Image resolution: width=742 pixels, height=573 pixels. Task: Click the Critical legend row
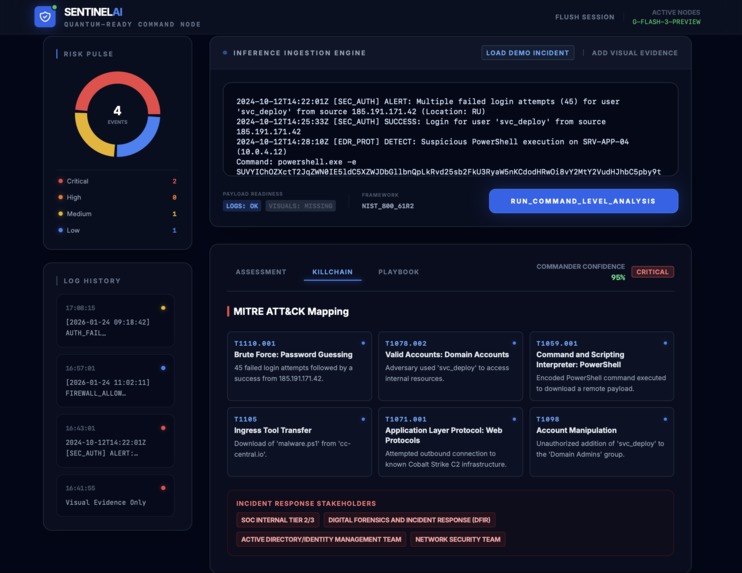click(x=117, y=181)
